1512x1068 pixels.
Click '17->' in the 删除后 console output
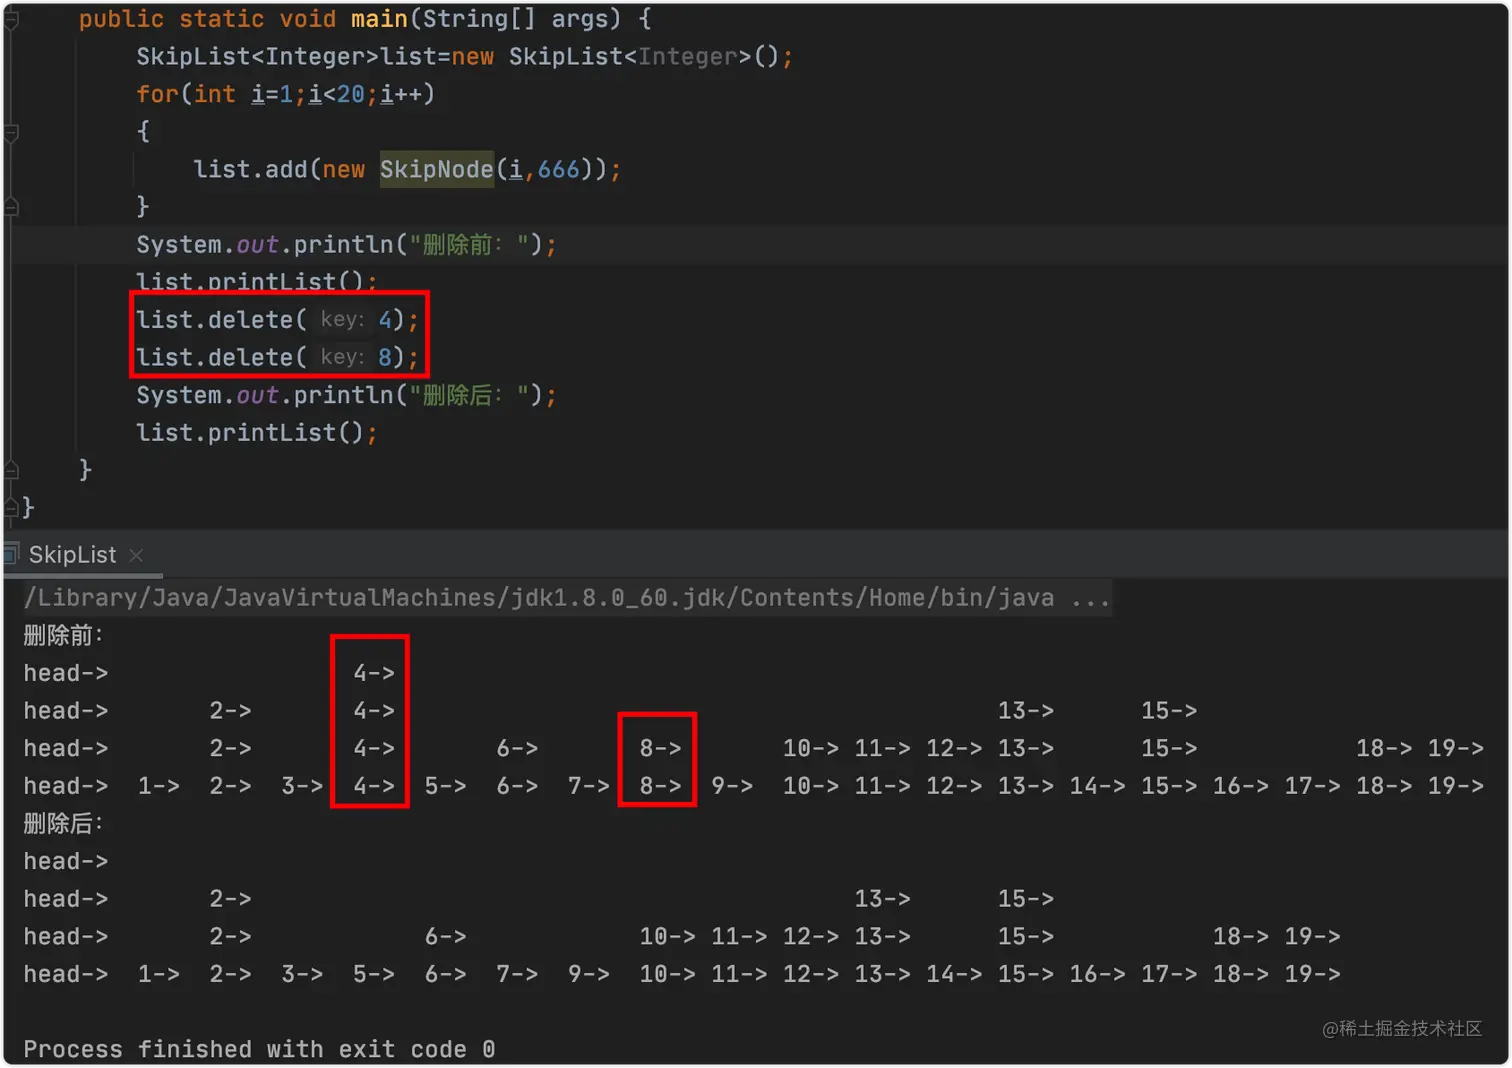click(x=1169, y=975)
